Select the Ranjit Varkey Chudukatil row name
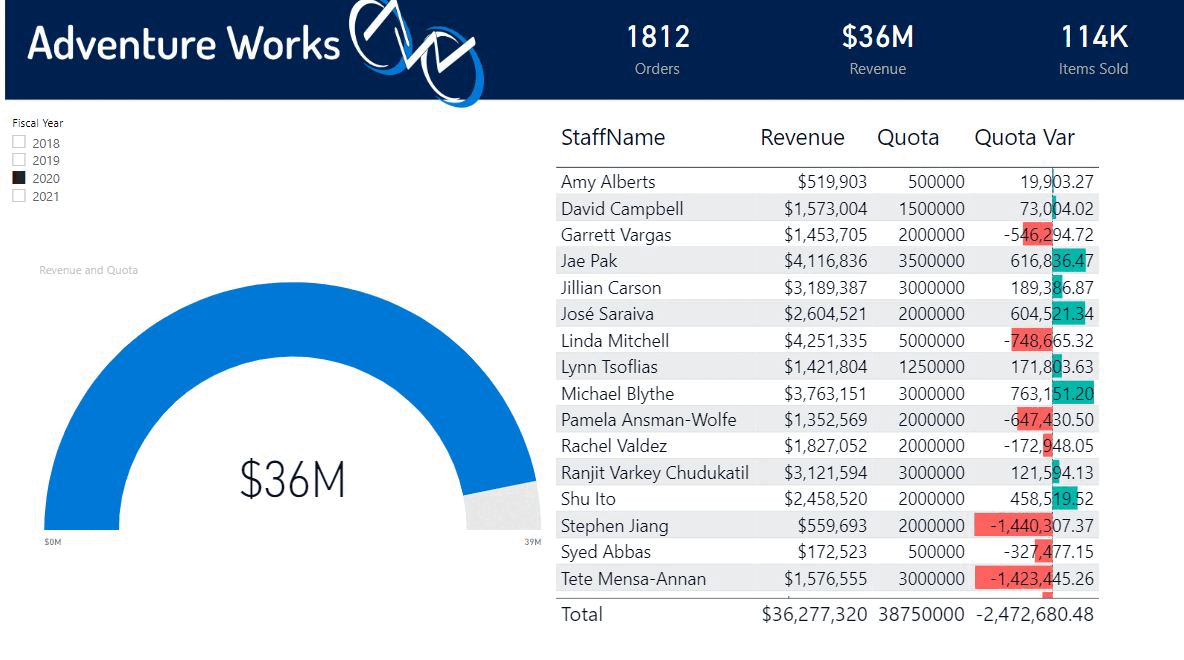Viewport: 1184px width, 660px height. (x=655, y=473)
